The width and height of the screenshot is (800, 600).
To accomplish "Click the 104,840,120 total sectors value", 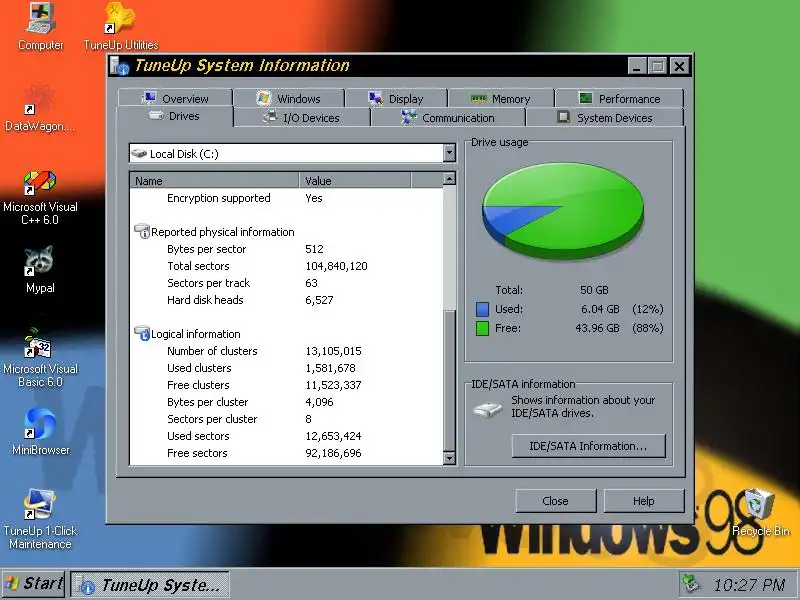I will (336, 266).
